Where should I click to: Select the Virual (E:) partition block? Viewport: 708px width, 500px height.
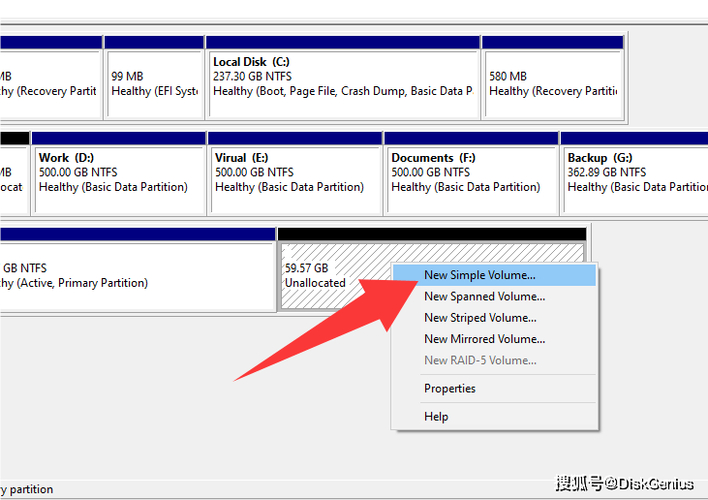pyautogui.click(x=295, y=173)
